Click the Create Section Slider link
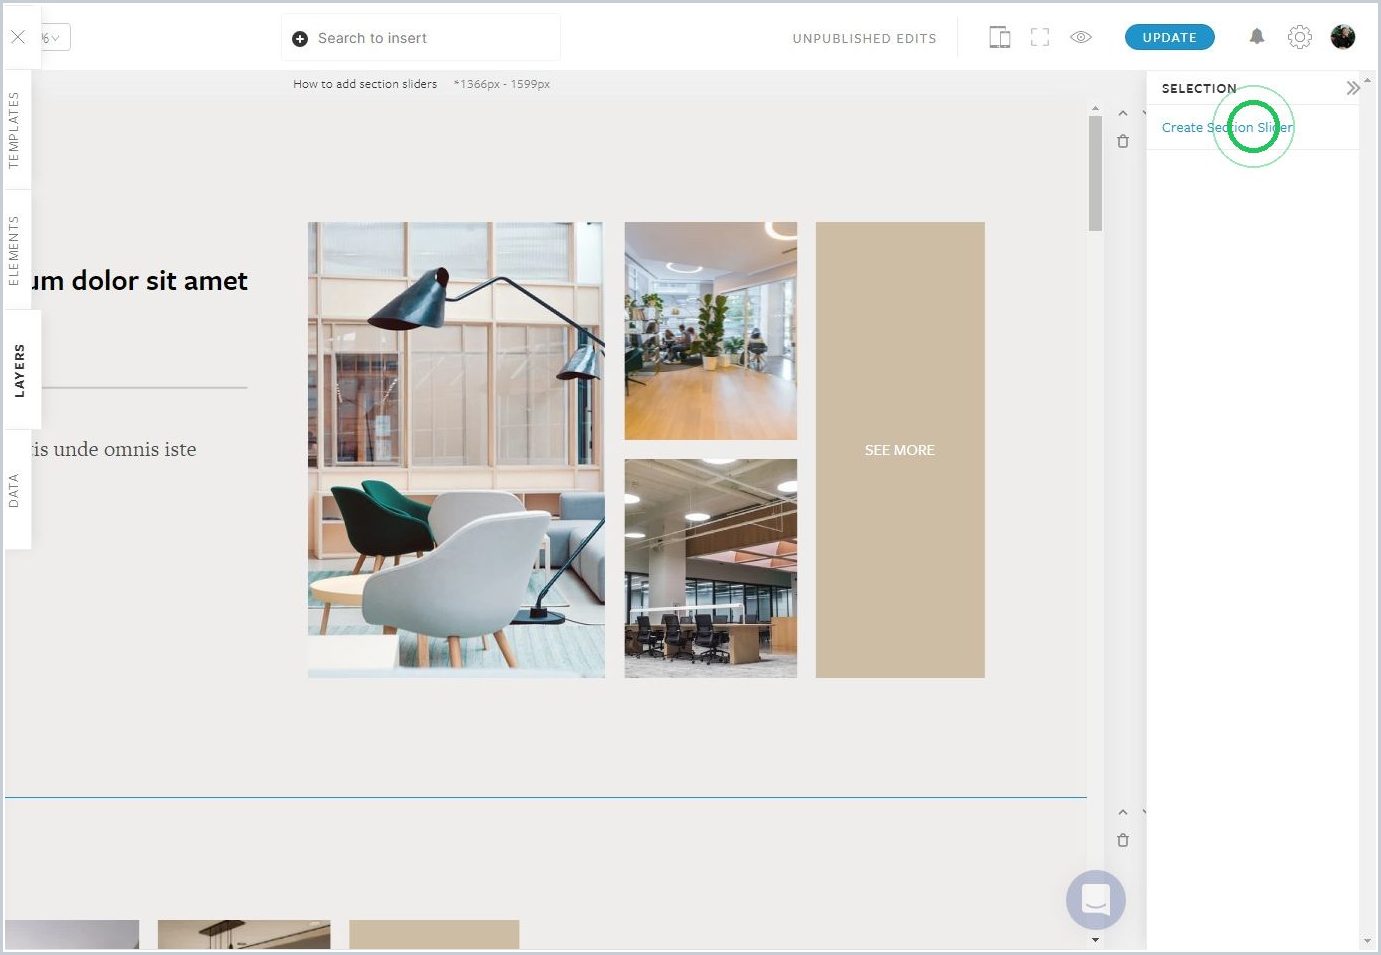Screen dimensions: 1381x955 [x=1227, y=127]
